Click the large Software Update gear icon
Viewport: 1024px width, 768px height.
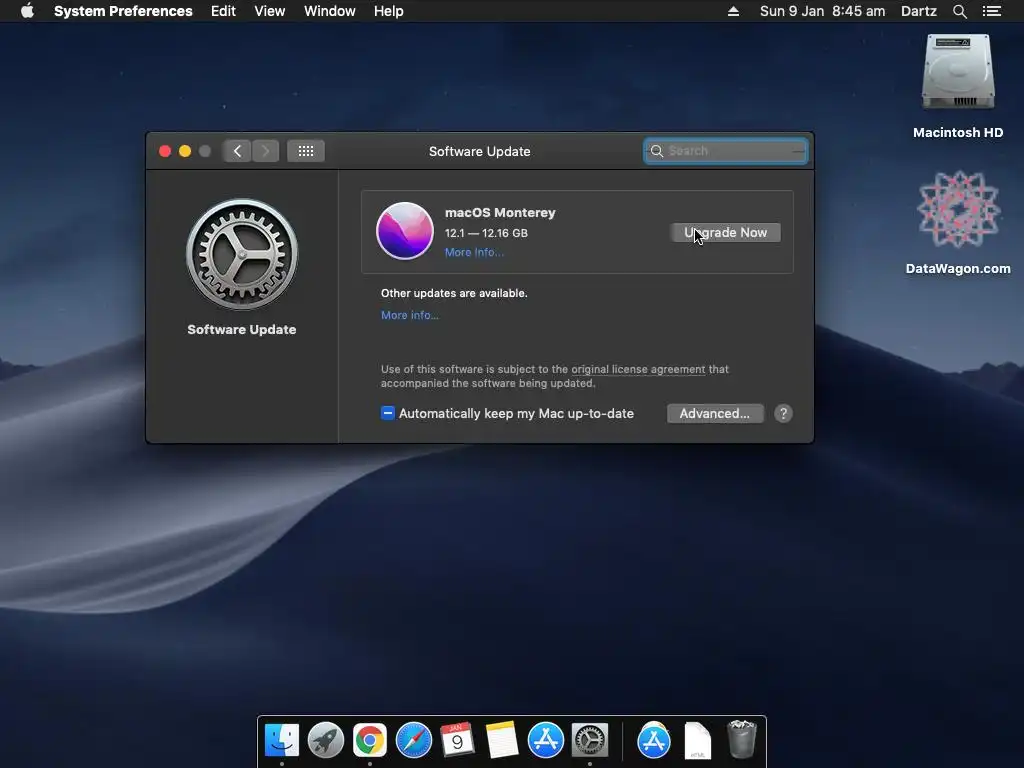242,254
